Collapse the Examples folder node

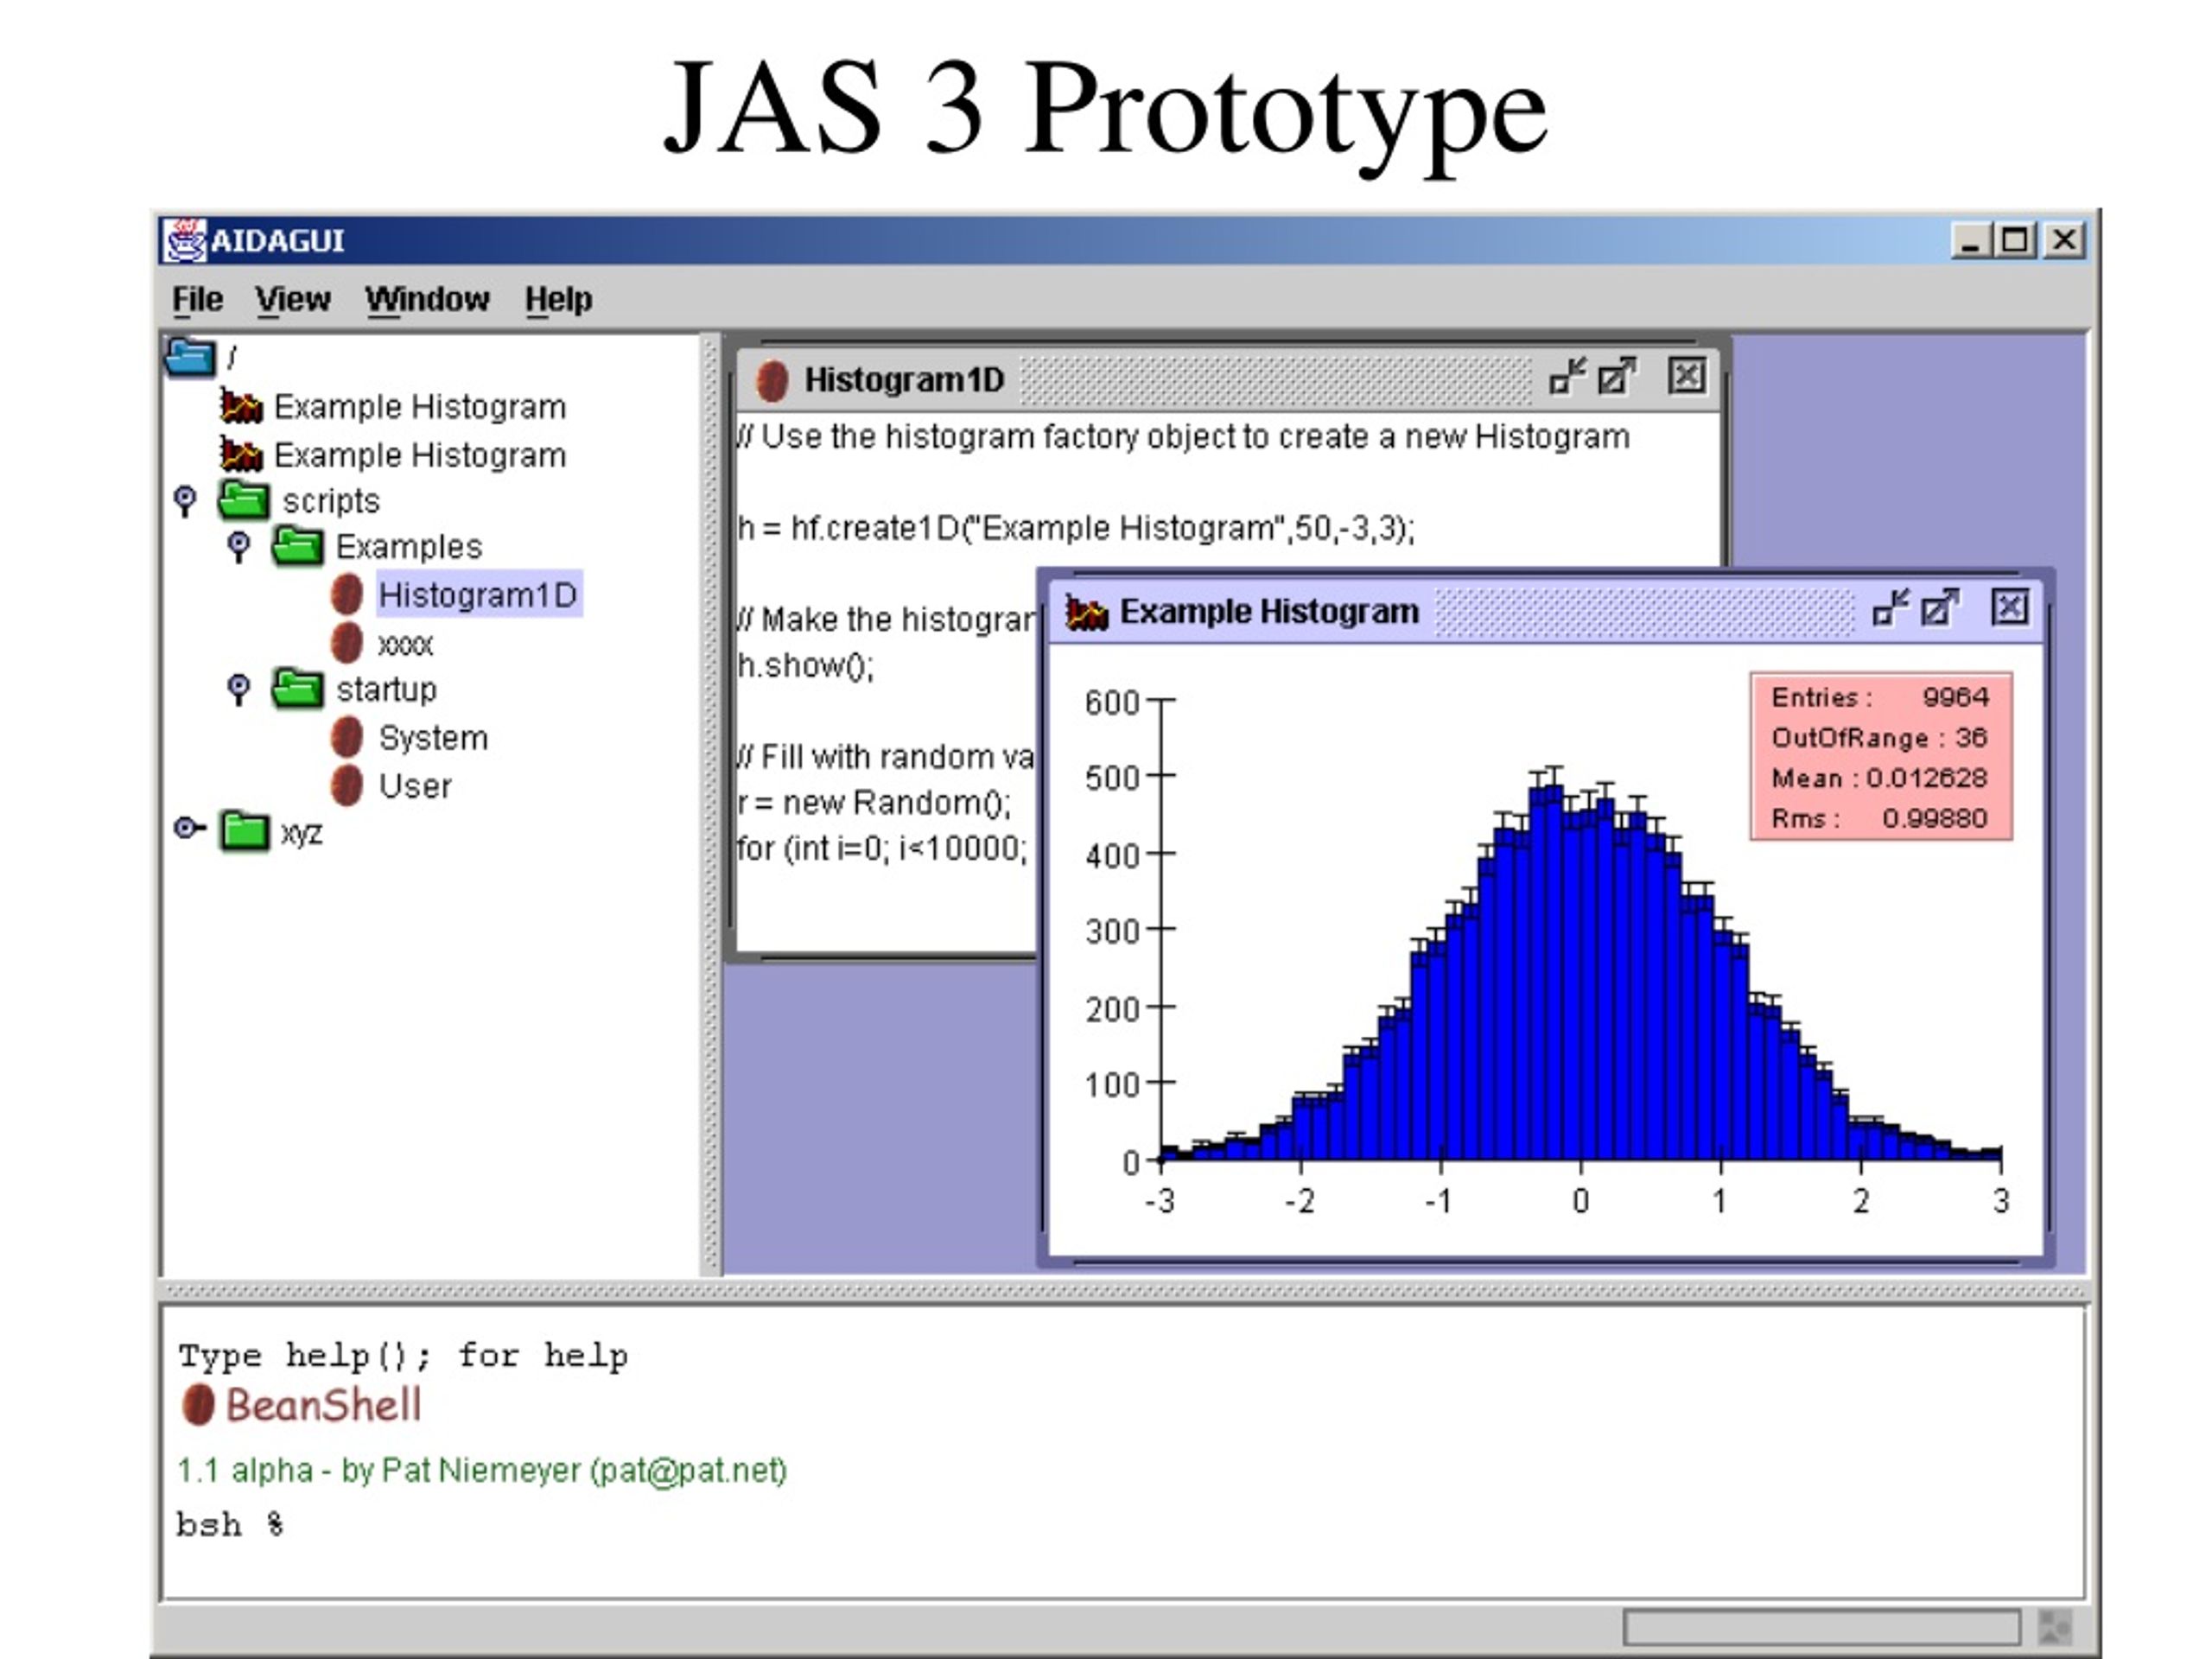239,547
